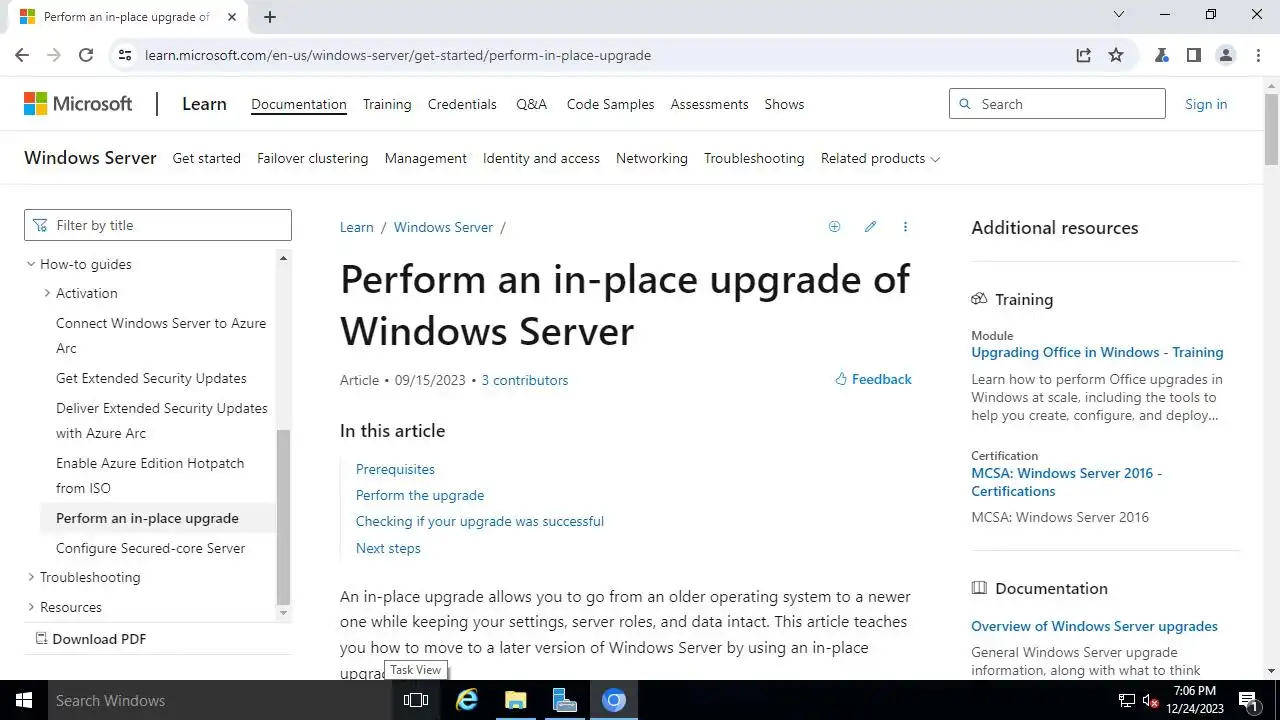Collapse the How-to guides tree node
This screenshot has height=720, width=1280.
pyautogui.click(x=30, y=264)
